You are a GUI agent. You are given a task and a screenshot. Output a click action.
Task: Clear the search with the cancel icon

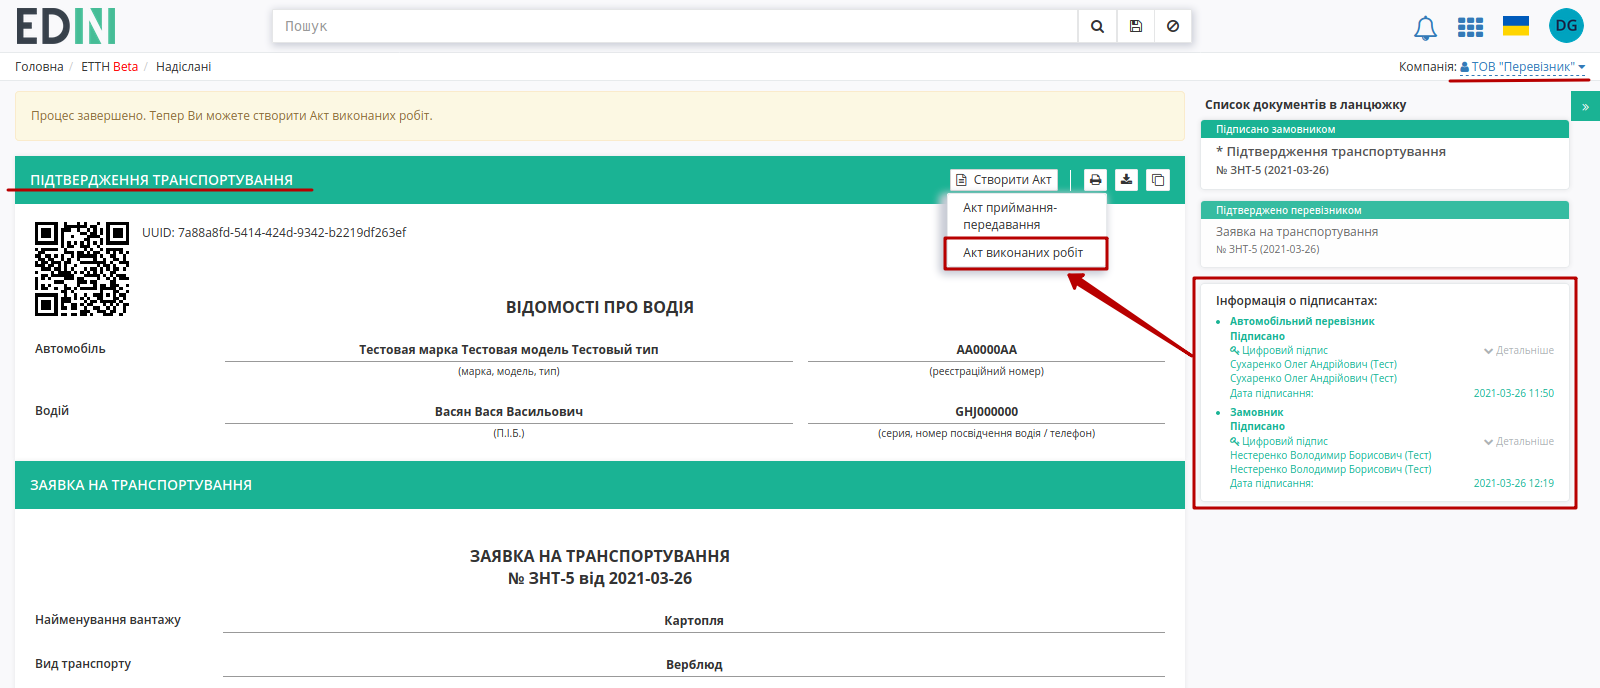pos(1173,26)
